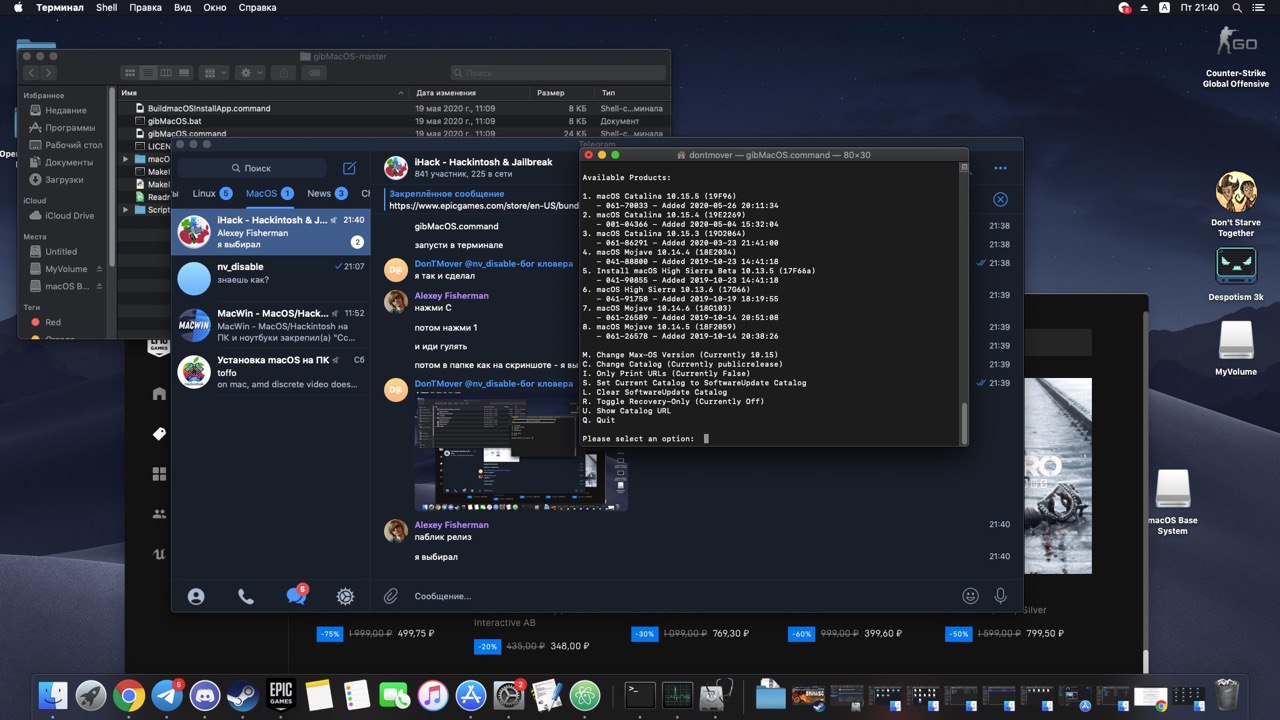This screenshot has height=720, width=1280.
Task: Open Недавние in Finder sidebar
Action: point(65,110)
